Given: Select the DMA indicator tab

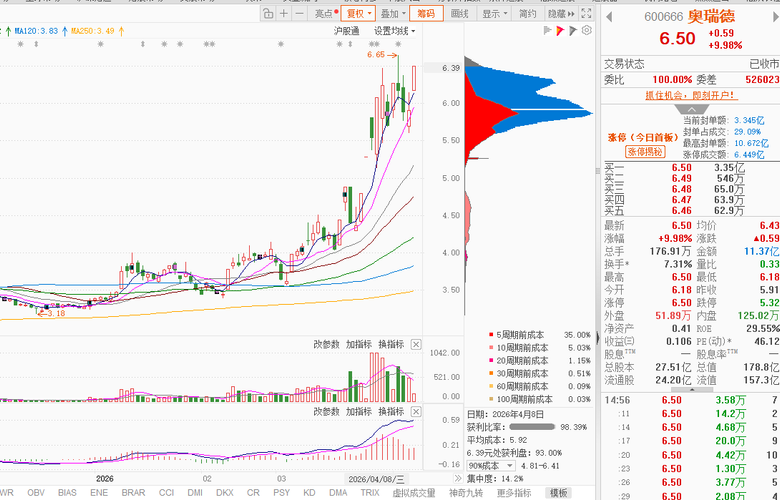Looking at the screenshot, I should tap(338, 493).
